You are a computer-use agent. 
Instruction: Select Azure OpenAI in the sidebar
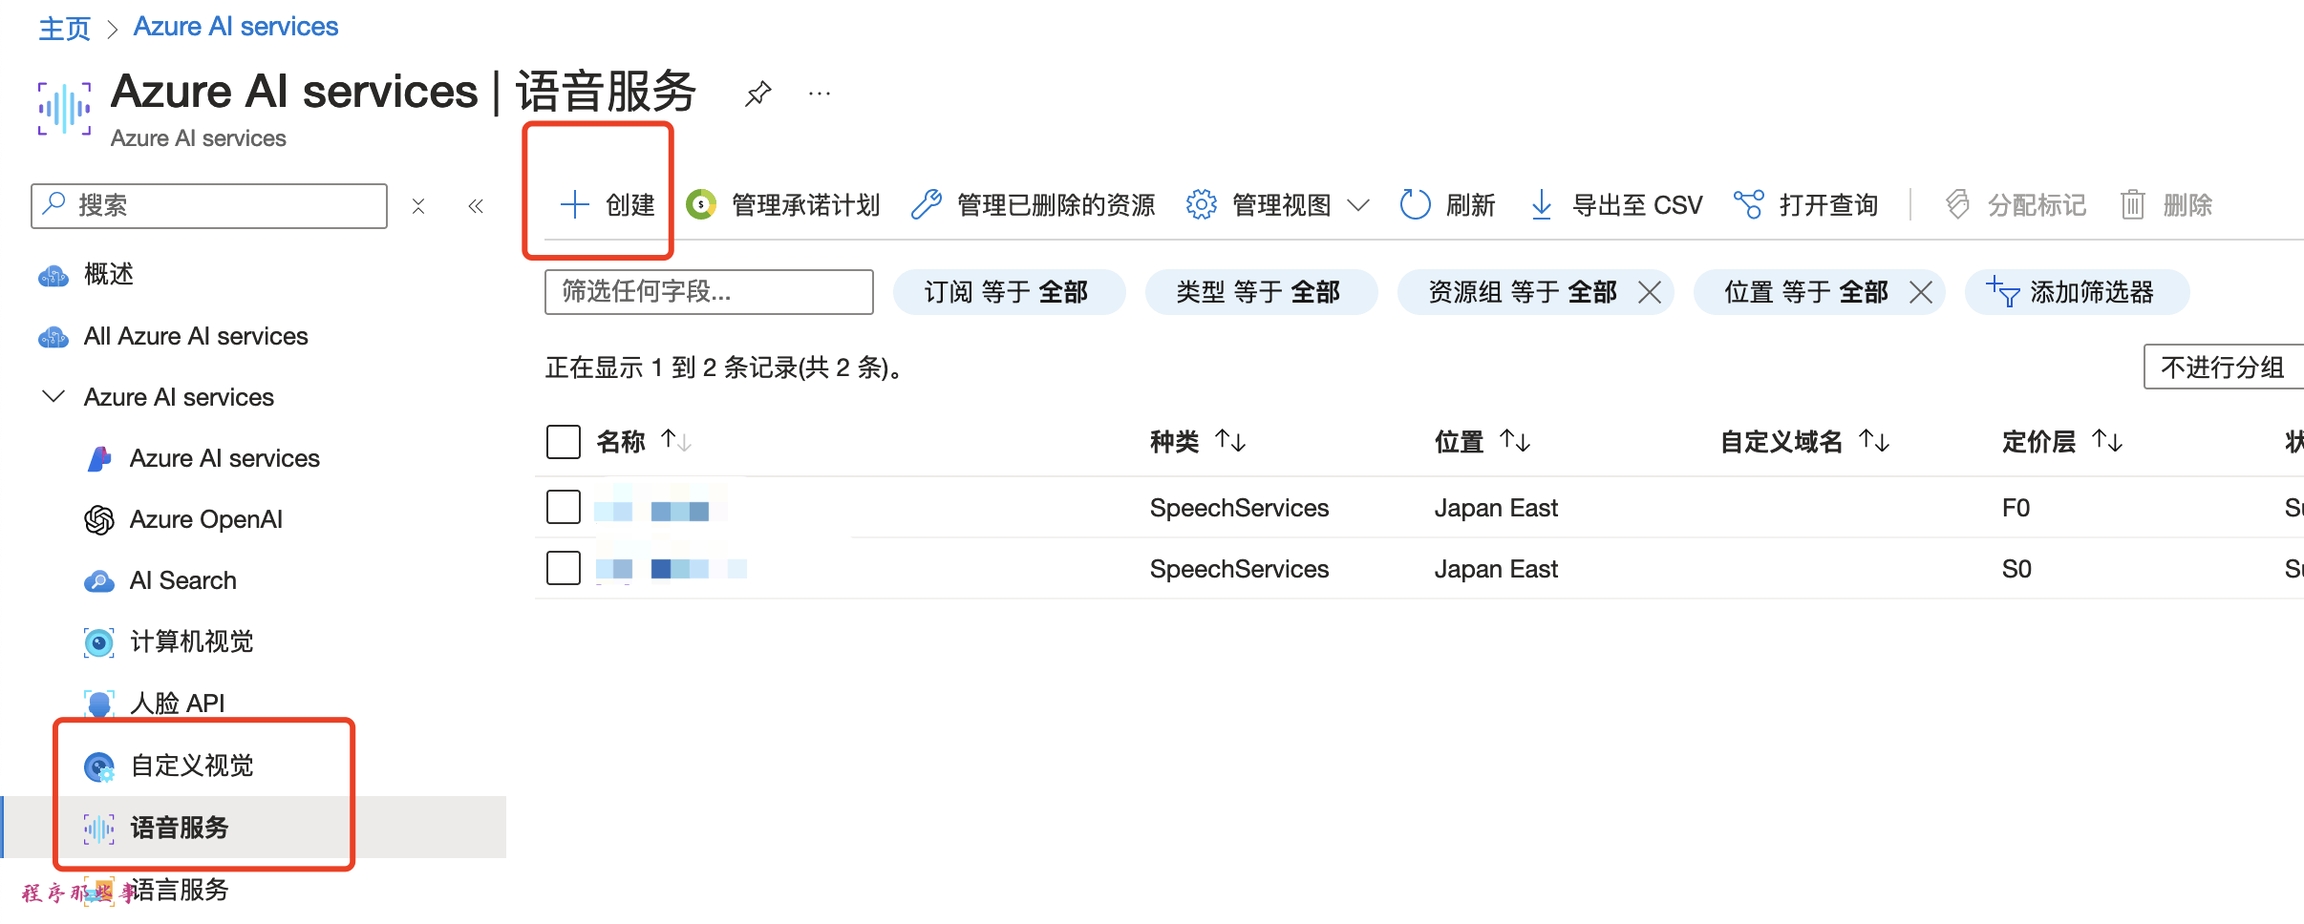[205, 519]
